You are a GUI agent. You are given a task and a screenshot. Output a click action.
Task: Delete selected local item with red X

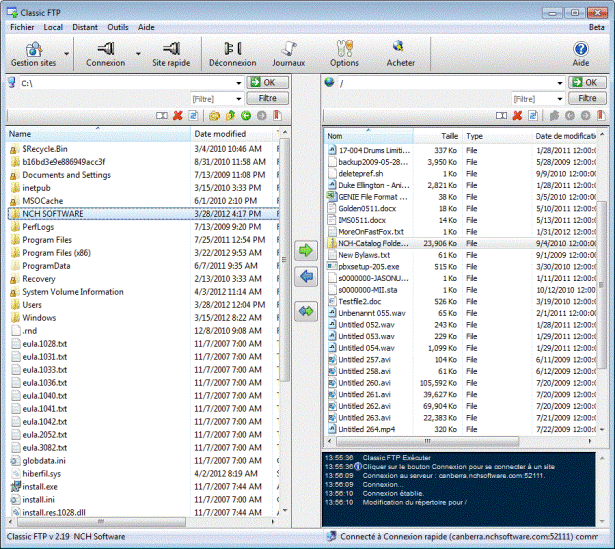[x=178, y=115]
